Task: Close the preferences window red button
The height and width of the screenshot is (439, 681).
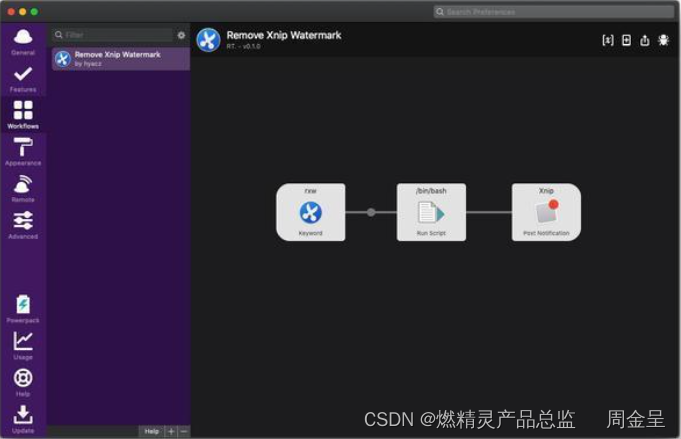Action: pos(11,12)
